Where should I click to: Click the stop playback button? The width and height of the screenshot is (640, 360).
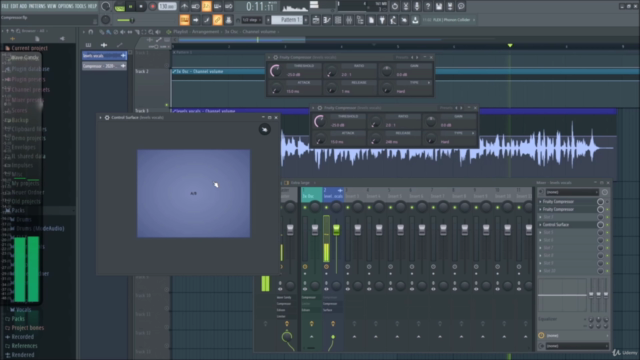pos(141,6)
